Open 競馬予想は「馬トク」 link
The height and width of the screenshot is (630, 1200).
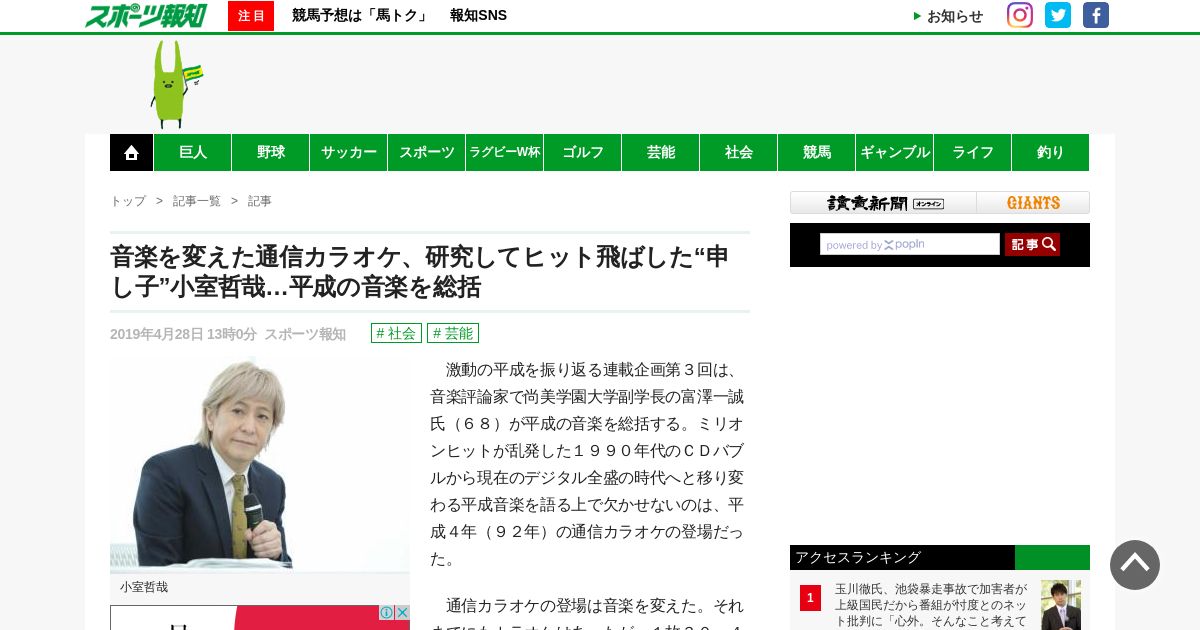360,16
